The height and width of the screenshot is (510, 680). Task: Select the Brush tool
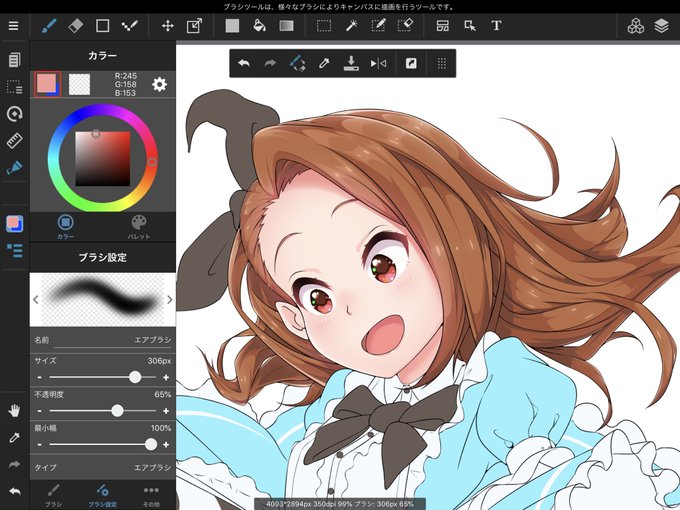coord(49,26)
